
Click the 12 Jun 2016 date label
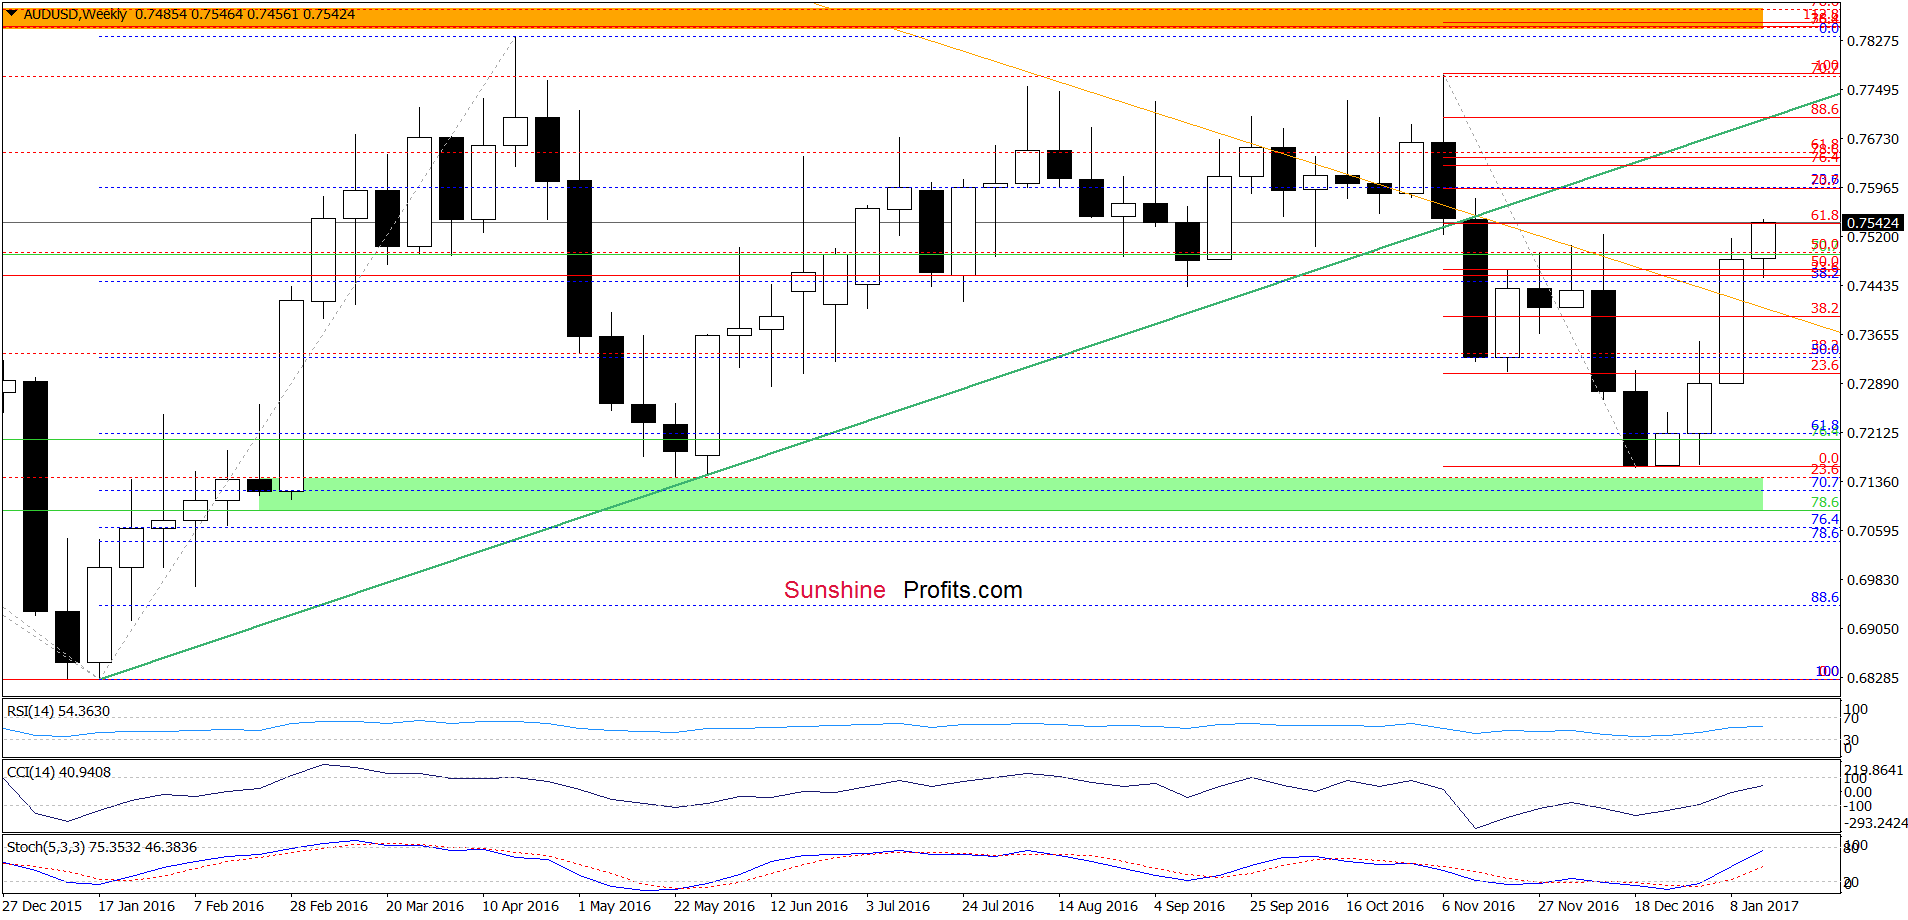point(809,906)
